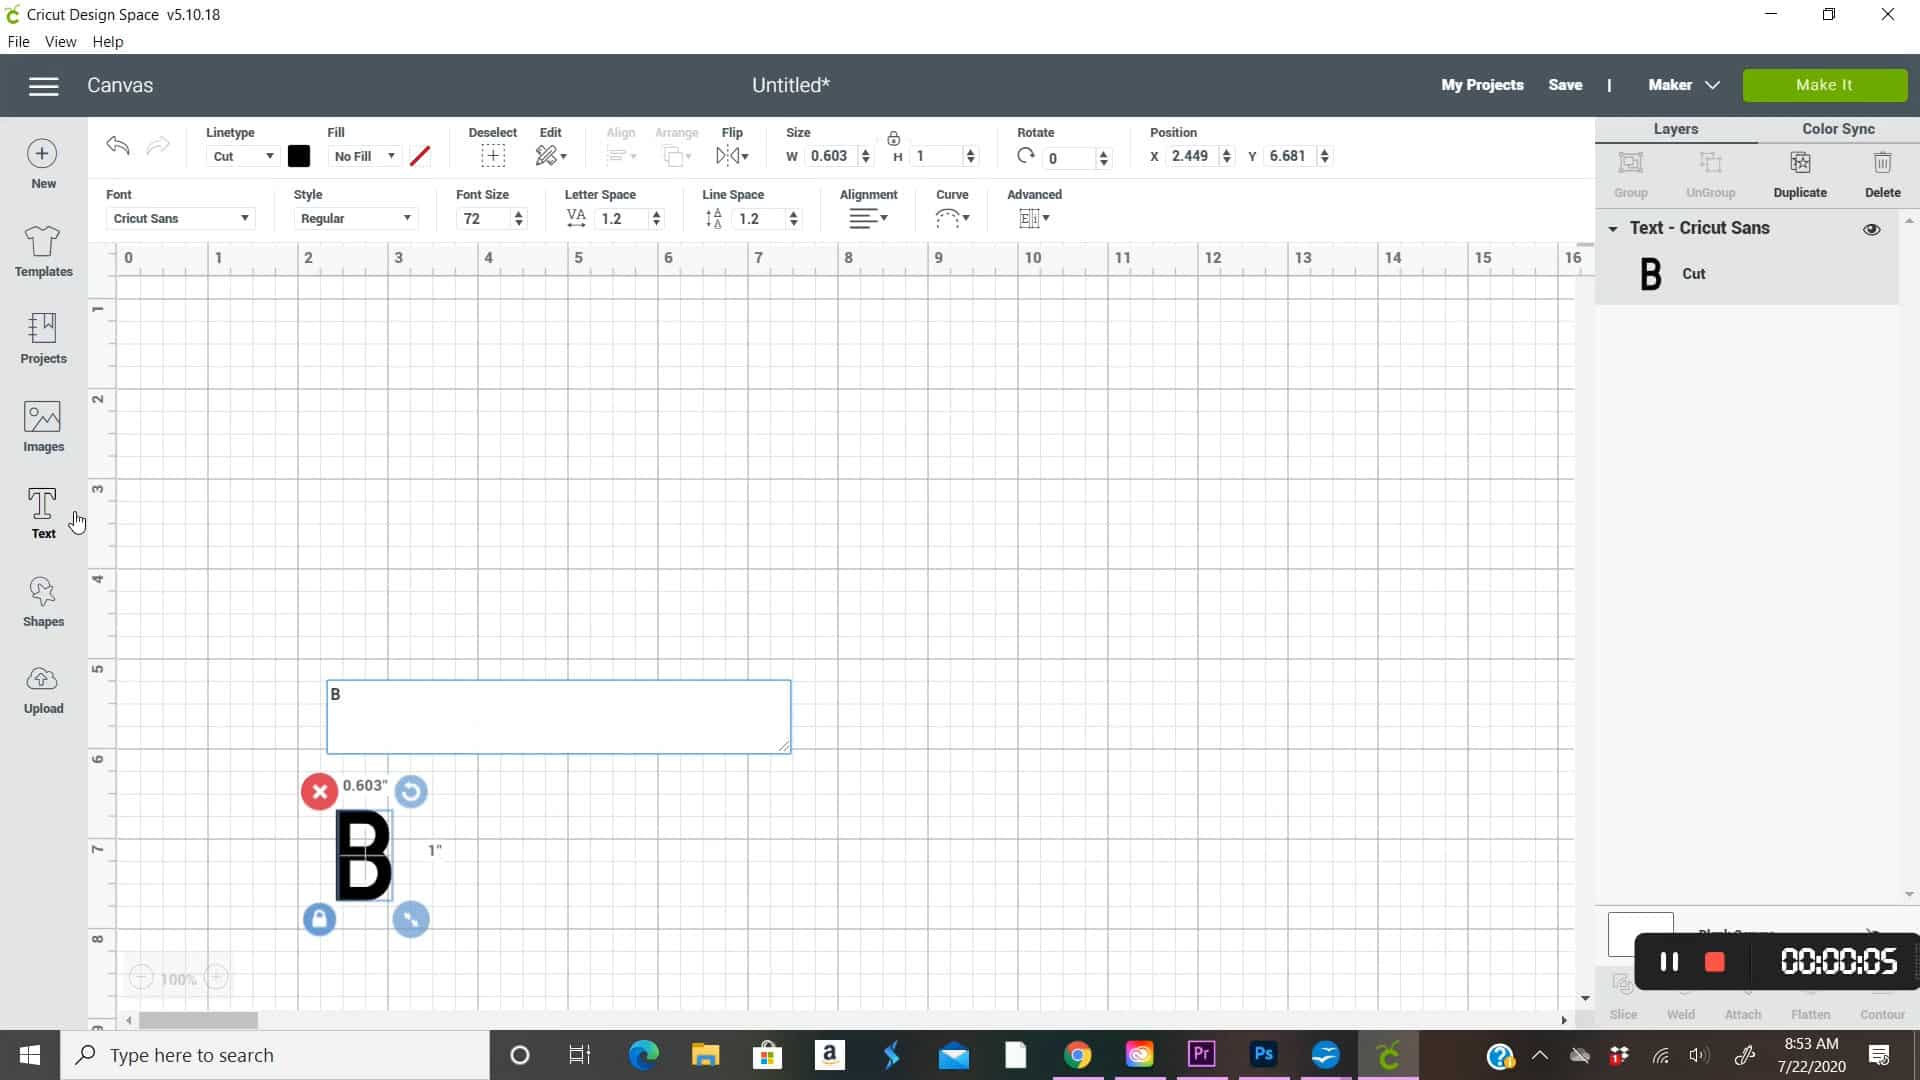This screenshot has height=1080, width=1920.
Task: Click the New project icon
Action: point(42,153)
